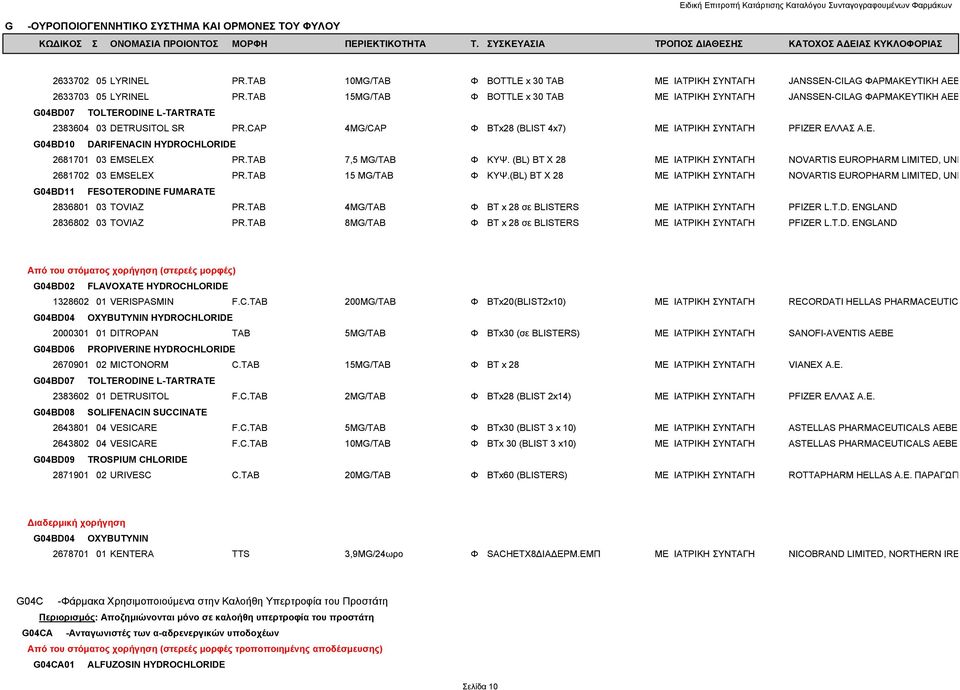
Task: Select the MICTONORM product name
Action: (139, 365)
